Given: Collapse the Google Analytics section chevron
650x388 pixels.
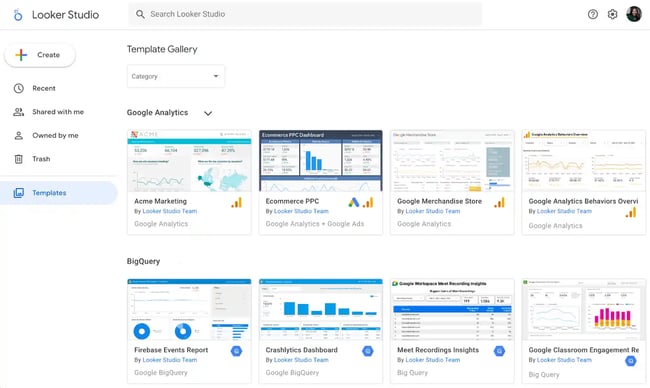Looking at the screenshot, I should (x=208, y=113).
